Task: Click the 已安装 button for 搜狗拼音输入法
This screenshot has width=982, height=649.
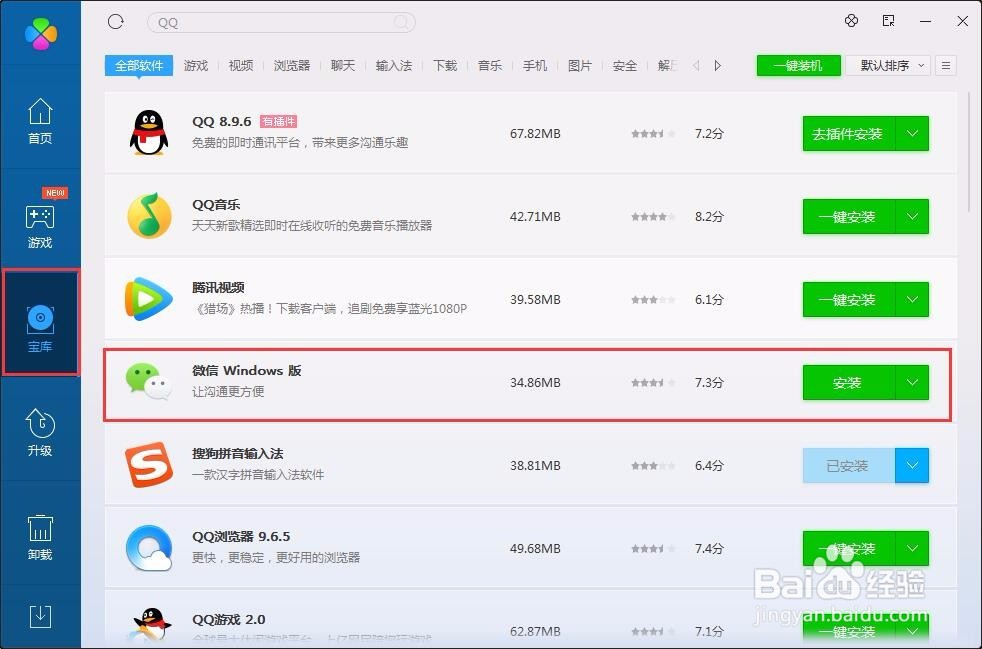Action: [x=849, y=465]
